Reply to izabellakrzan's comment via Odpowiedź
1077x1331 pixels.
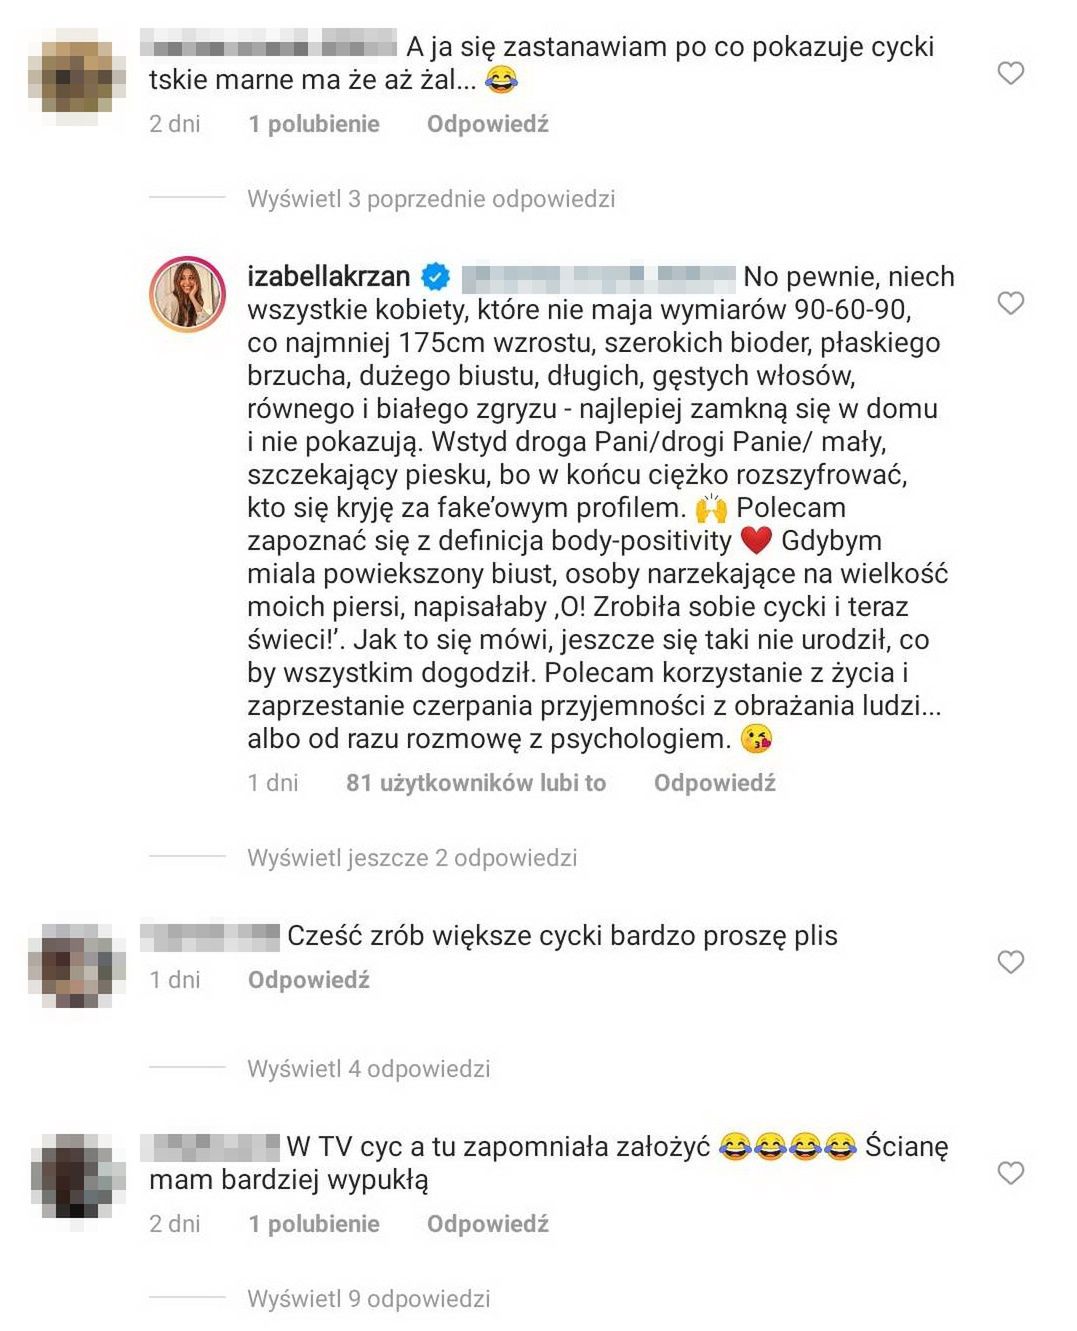(x=715, y=783)
